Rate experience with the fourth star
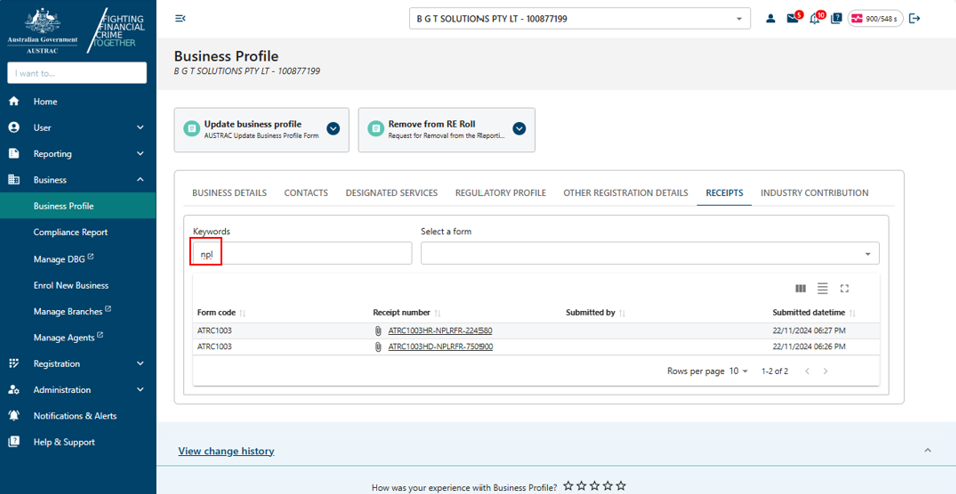Viewport: 956px width, 494px height. [608, 486]
